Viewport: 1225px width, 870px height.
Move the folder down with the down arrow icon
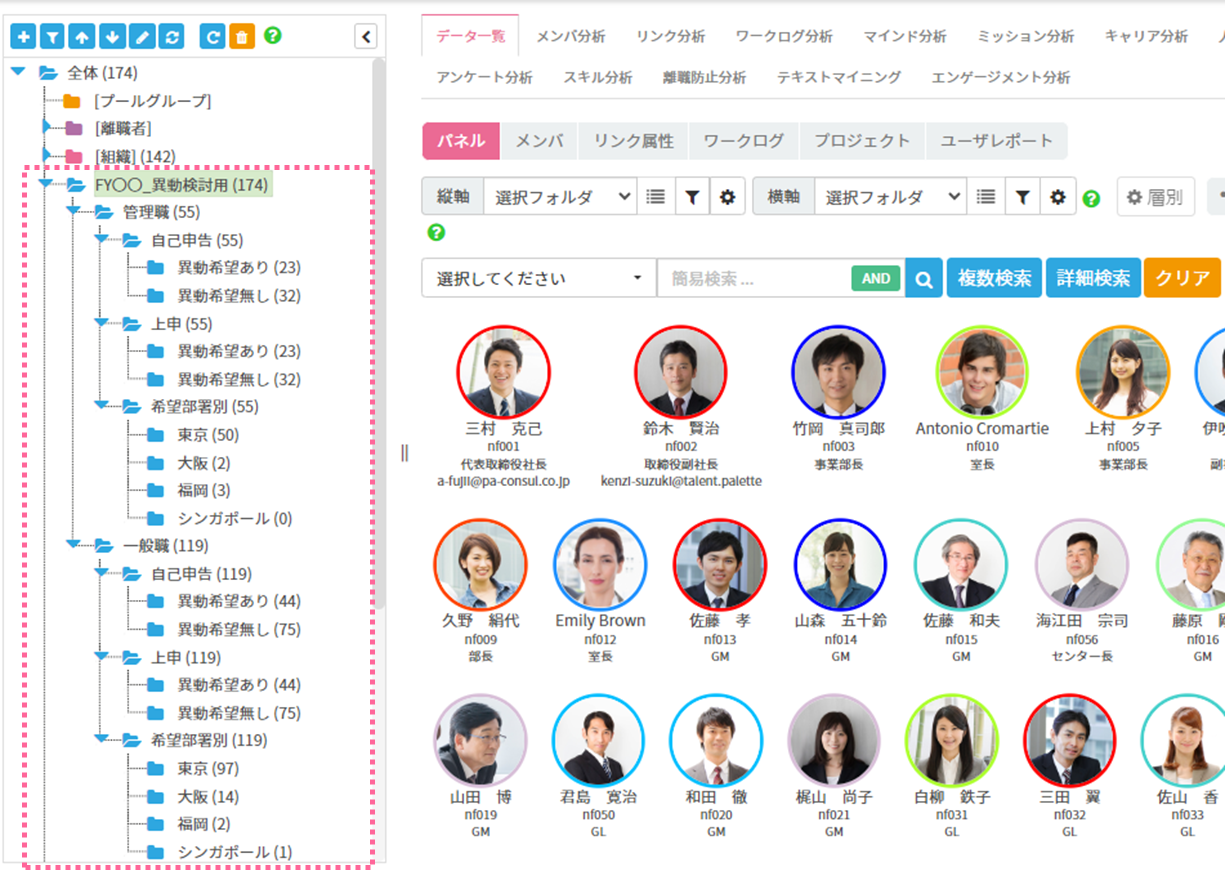(112, 37)
